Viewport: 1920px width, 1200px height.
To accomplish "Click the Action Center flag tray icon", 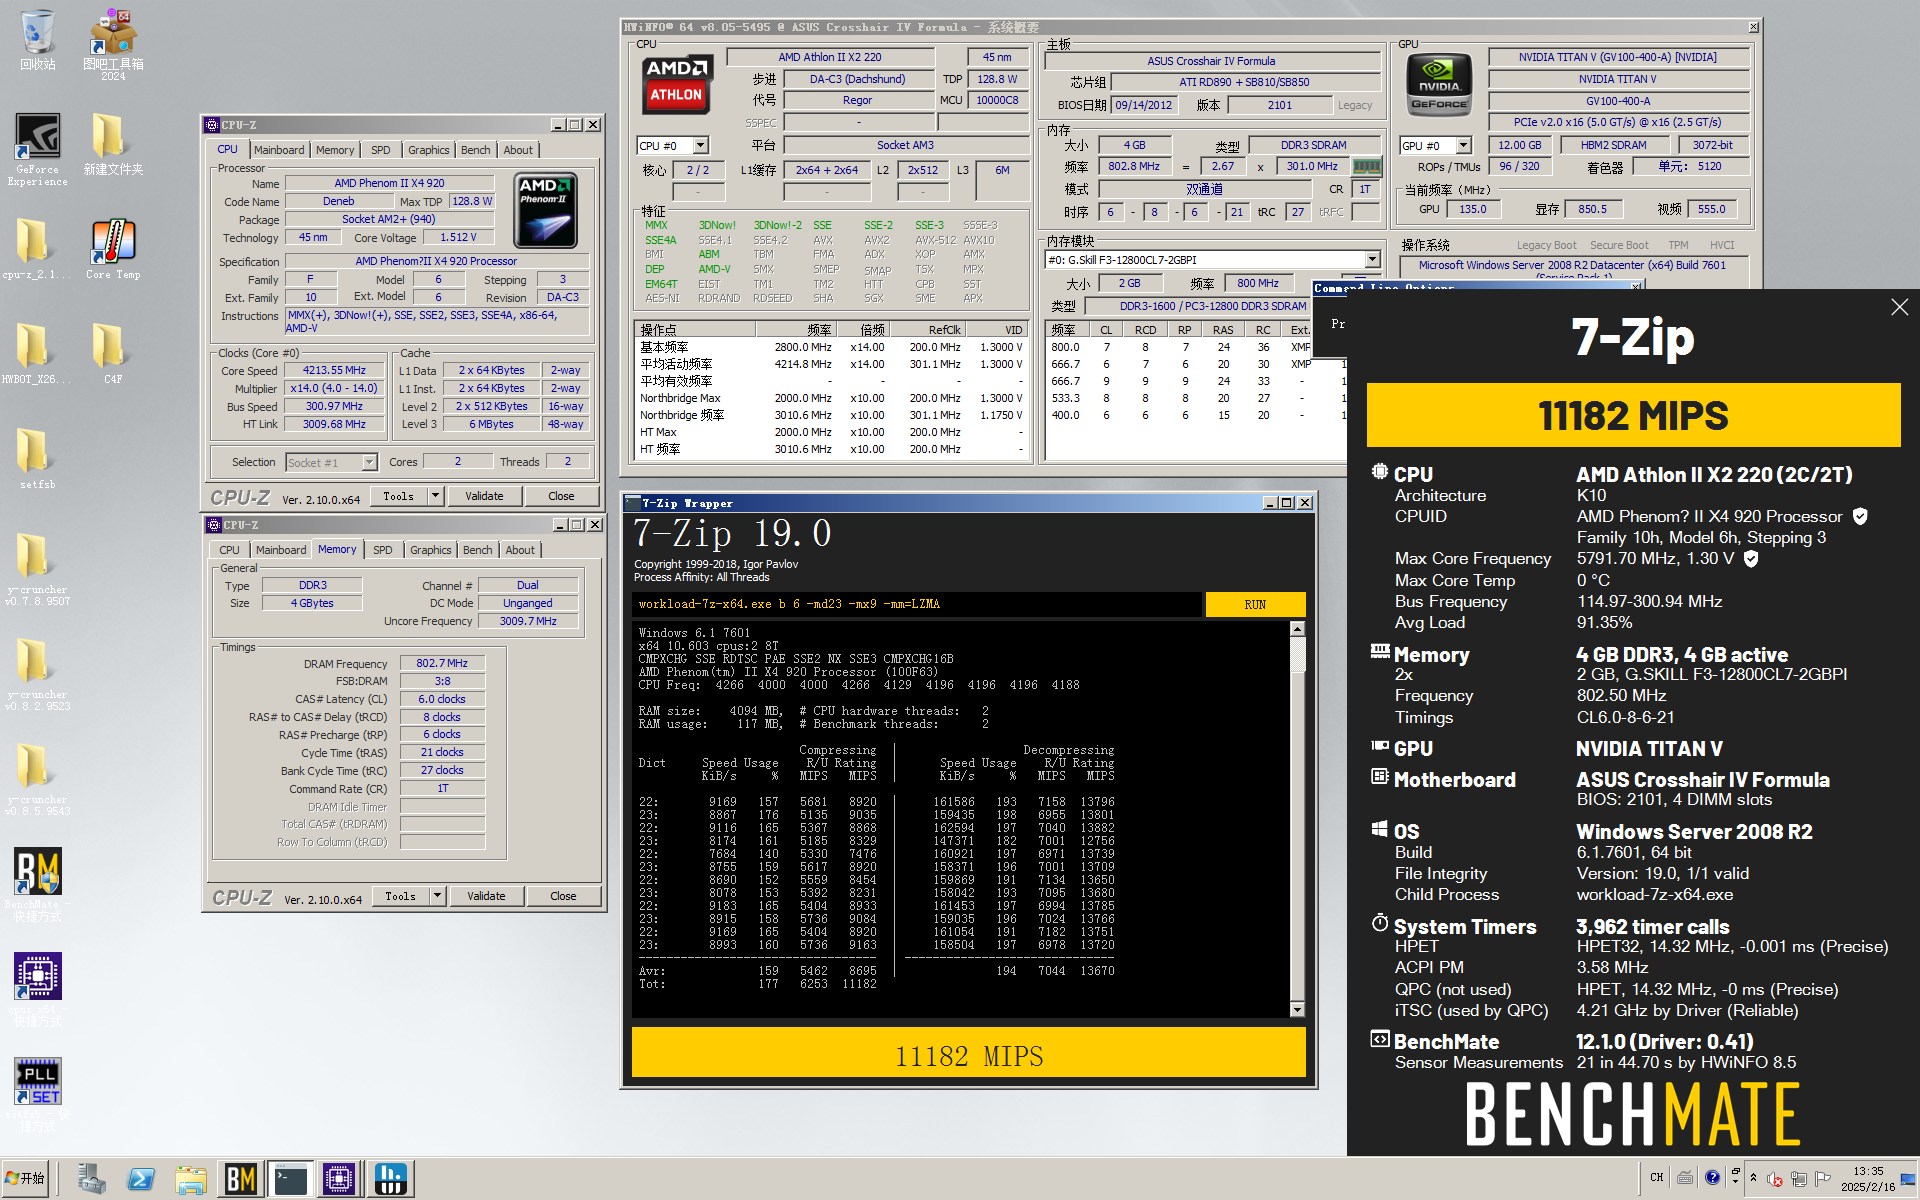I will (x=1822, y=1179).
